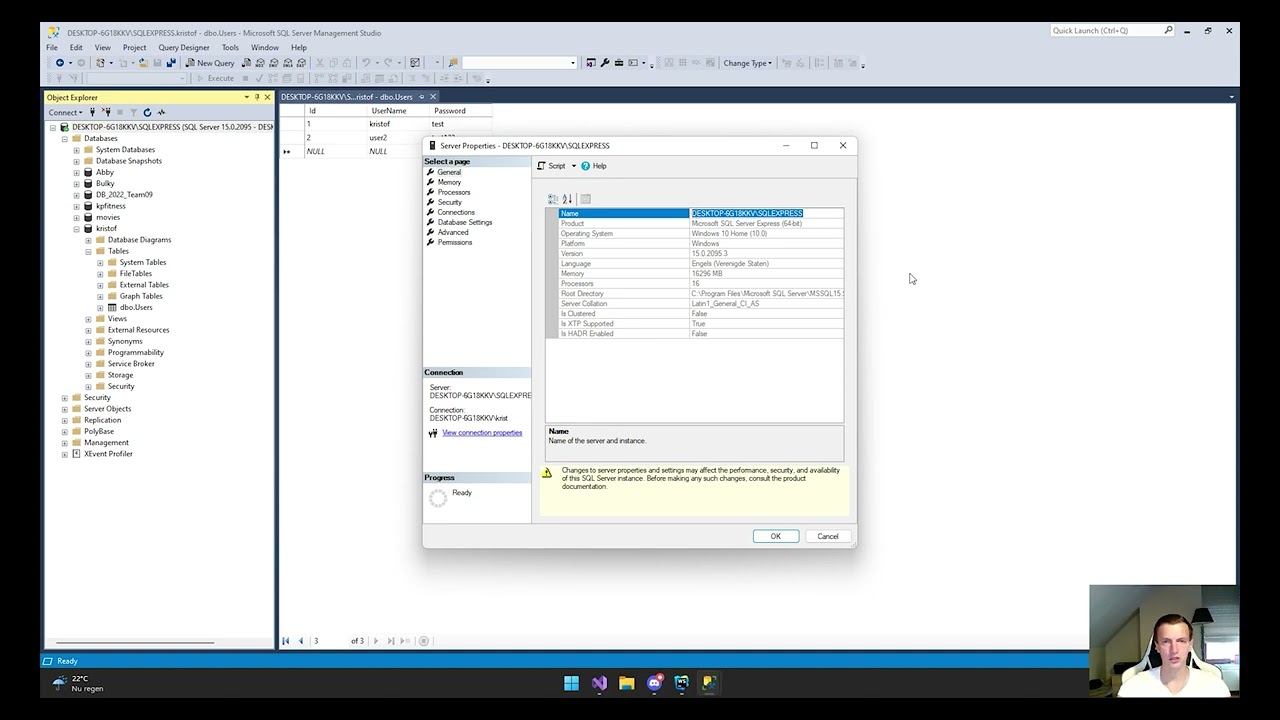
Task: Open Discord from the taskbar
Action: (x=655, y=683)
